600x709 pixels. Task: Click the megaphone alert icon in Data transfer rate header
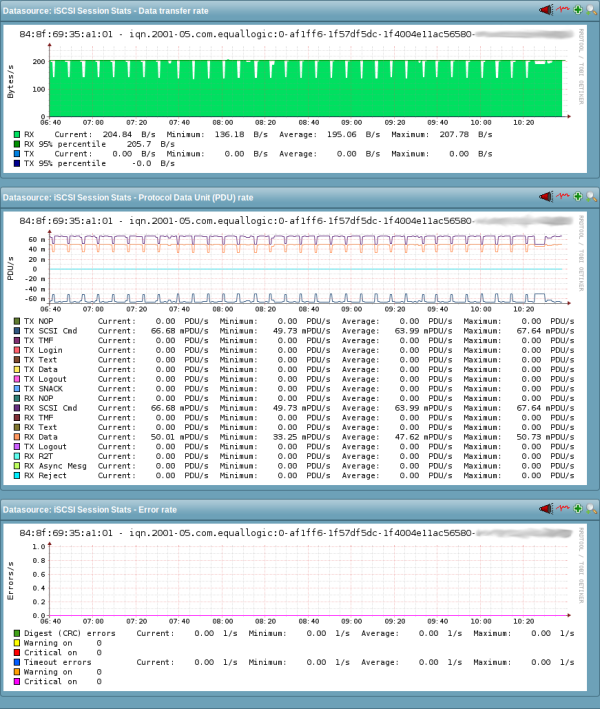pyautogui.click(x=546, y=9)
